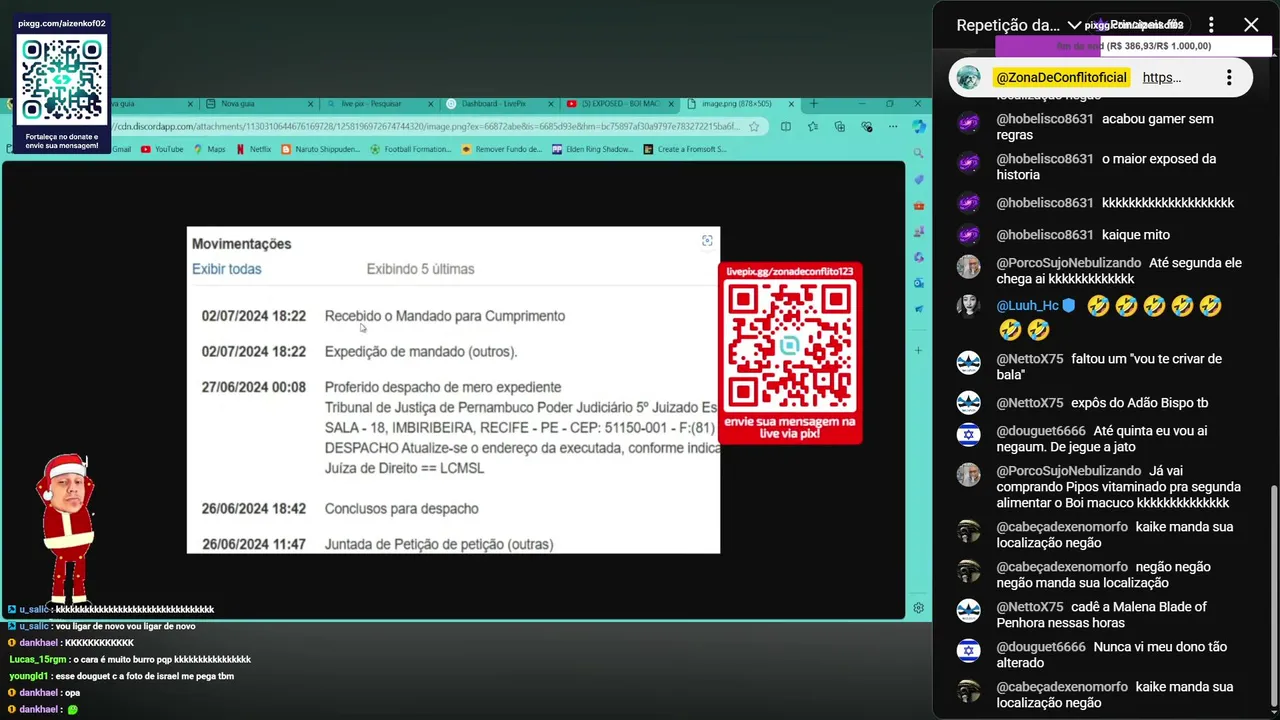The height and width of the screenshot is (720, 1280).
Task: Open the paper plane Drop sidebar icon
Action: [x=919, y=309]
